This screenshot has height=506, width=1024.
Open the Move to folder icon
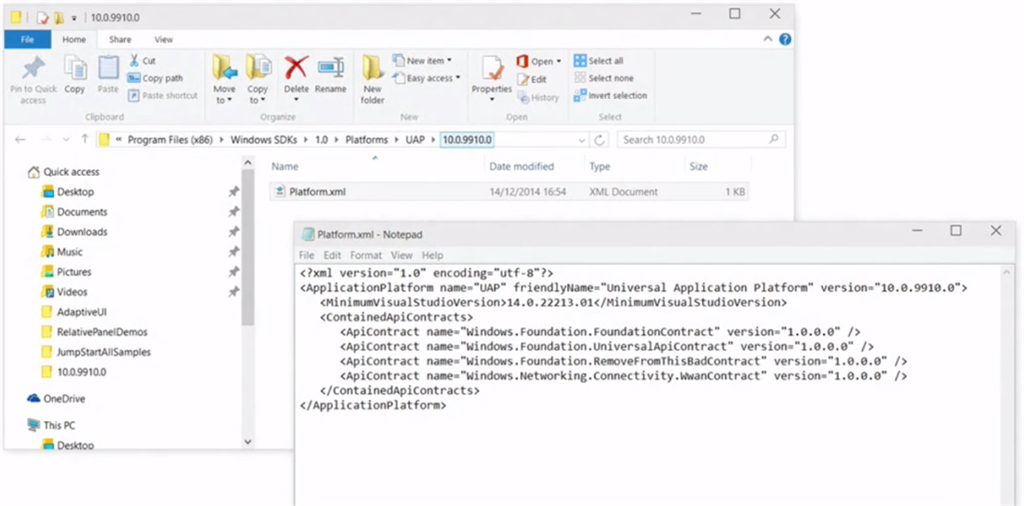225,68
